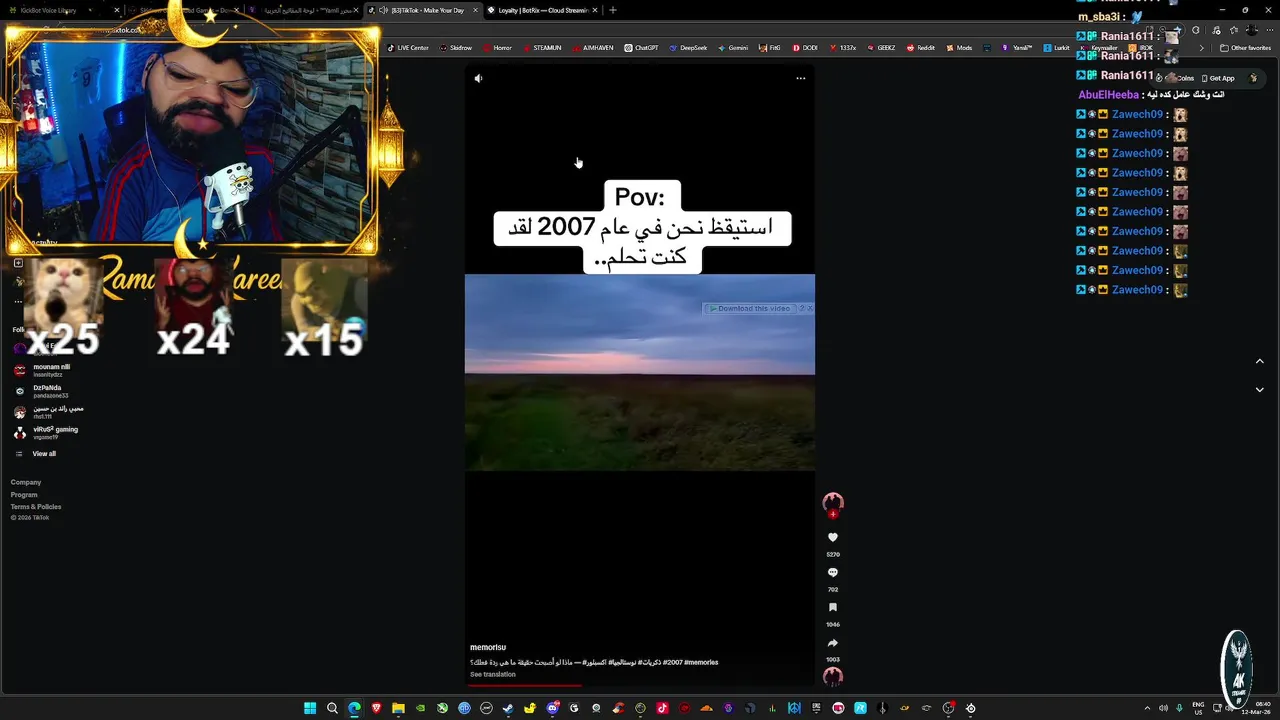
Task: Click See translation under the caption
Action: click(x=493, y=674)
